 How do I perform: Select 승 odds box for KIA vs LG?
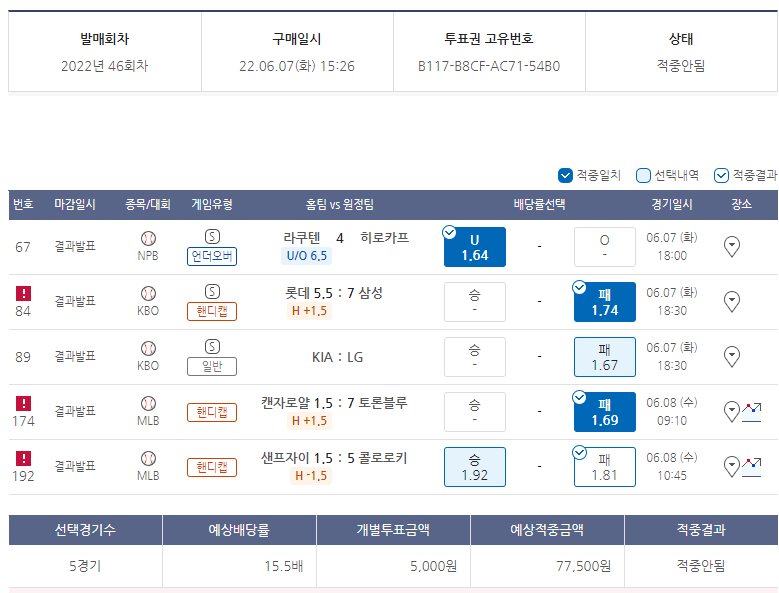(x=475, y=357)
